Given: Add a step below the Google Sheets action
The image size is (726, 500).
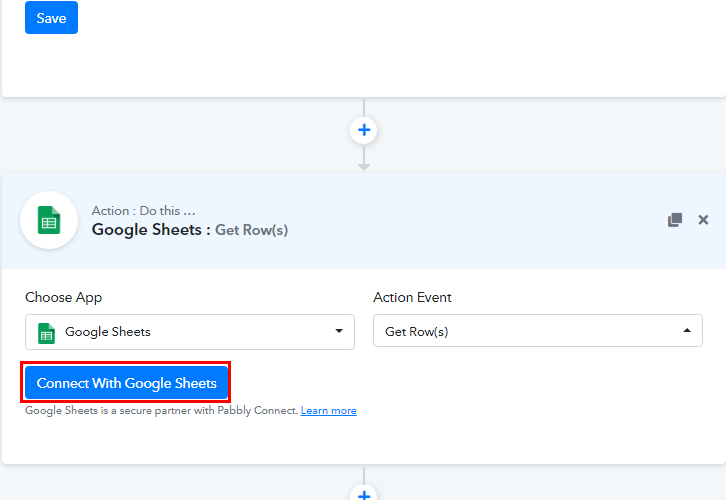Looking at the screenshot, I should pos(364,494).
